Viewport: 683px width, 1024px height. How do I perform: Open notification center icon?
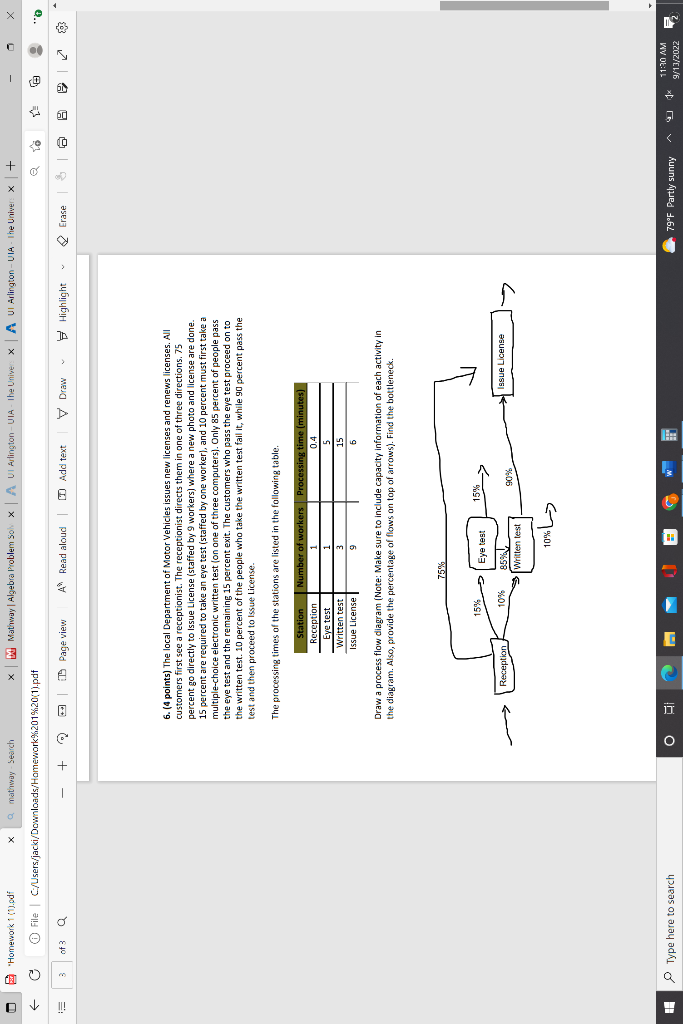670,21
